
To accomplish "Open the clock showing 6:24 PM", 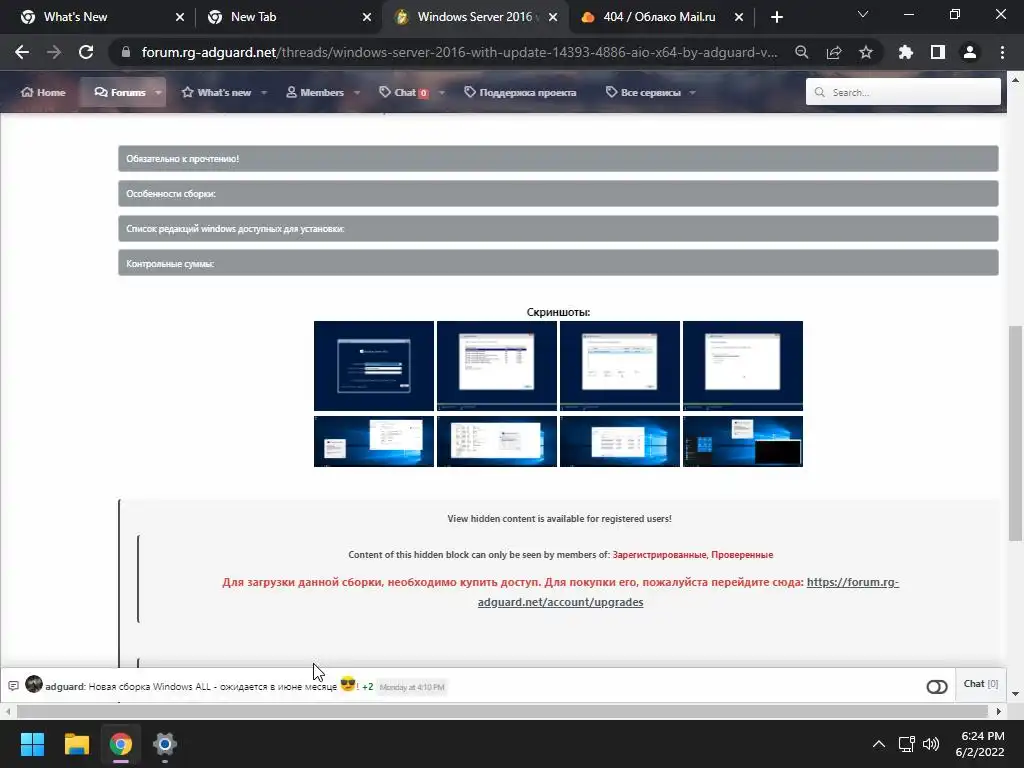I will click(980, 744).
